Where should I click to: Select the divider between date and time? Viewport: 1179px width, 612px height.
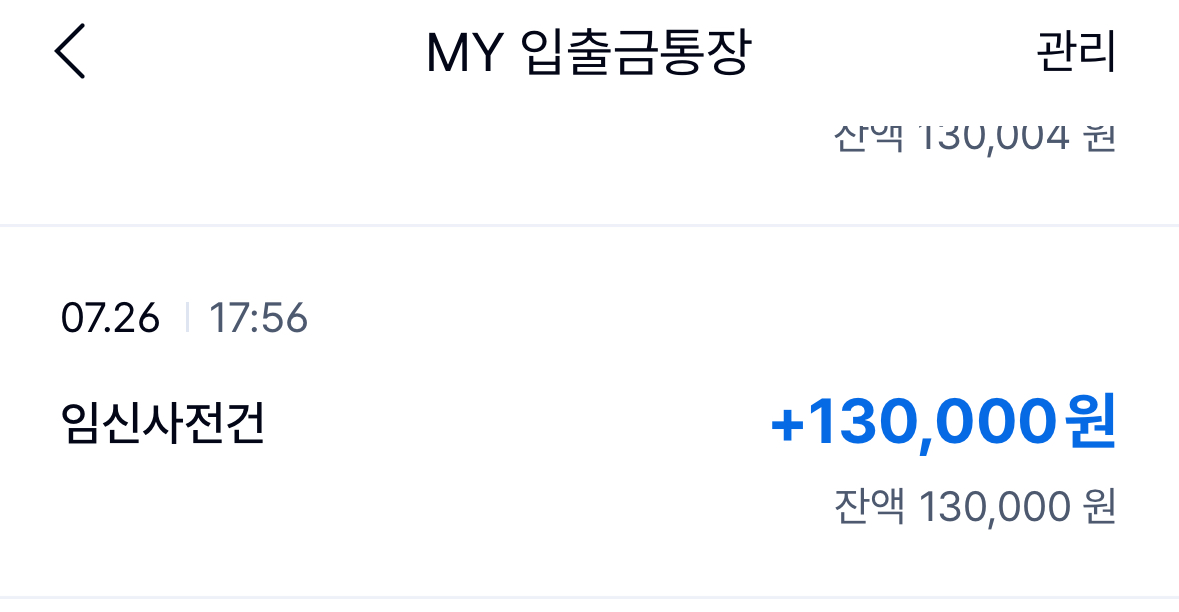pos(190,318)
